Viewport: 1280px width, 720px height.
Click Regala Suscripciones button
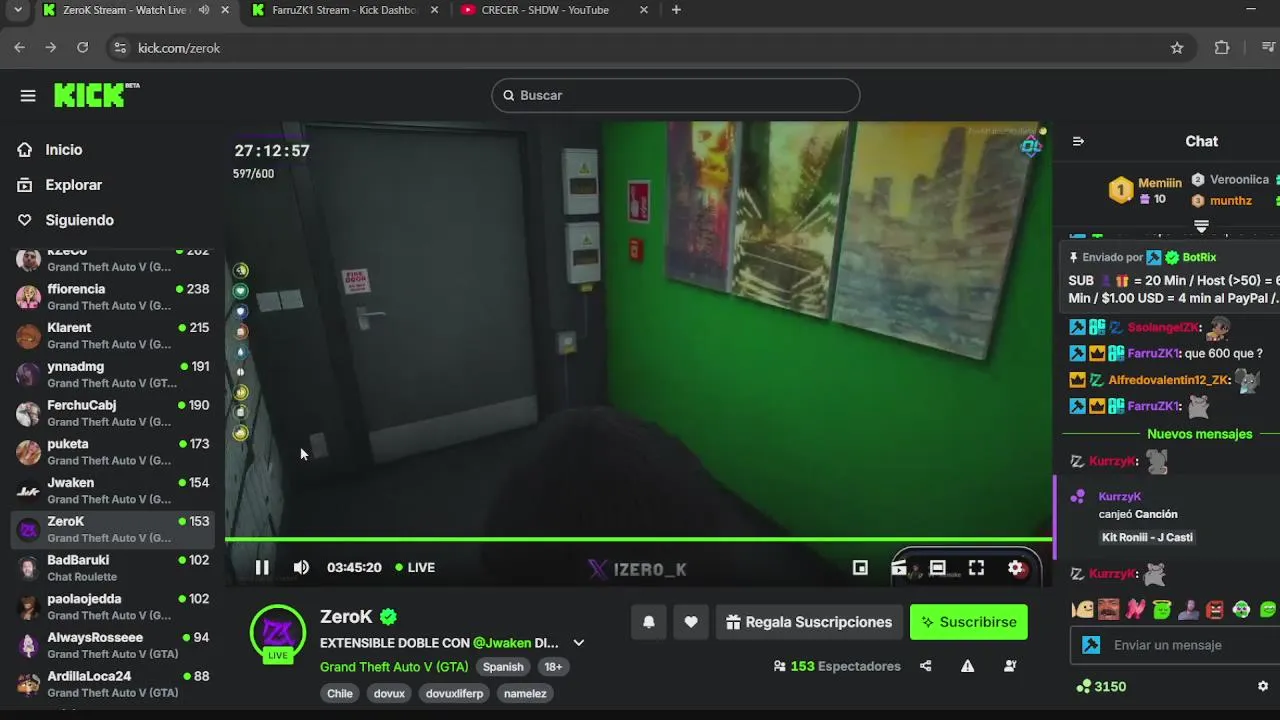pyautogui.click(x=809, y=622)
